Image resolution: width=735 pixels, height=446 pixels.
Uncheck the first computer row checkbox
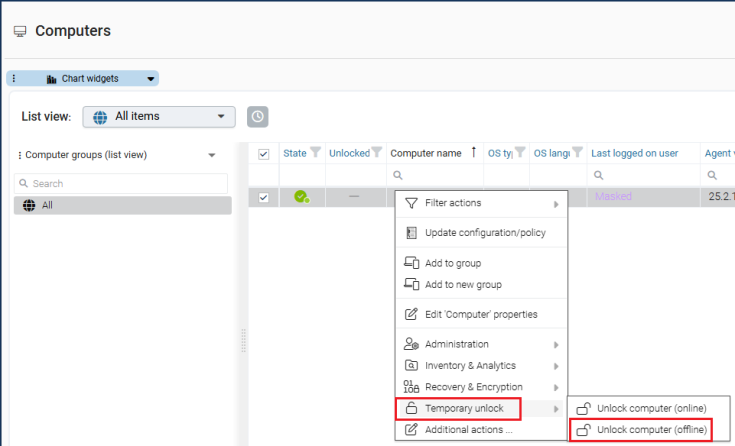pyautogui.click(x=264, y=197)
